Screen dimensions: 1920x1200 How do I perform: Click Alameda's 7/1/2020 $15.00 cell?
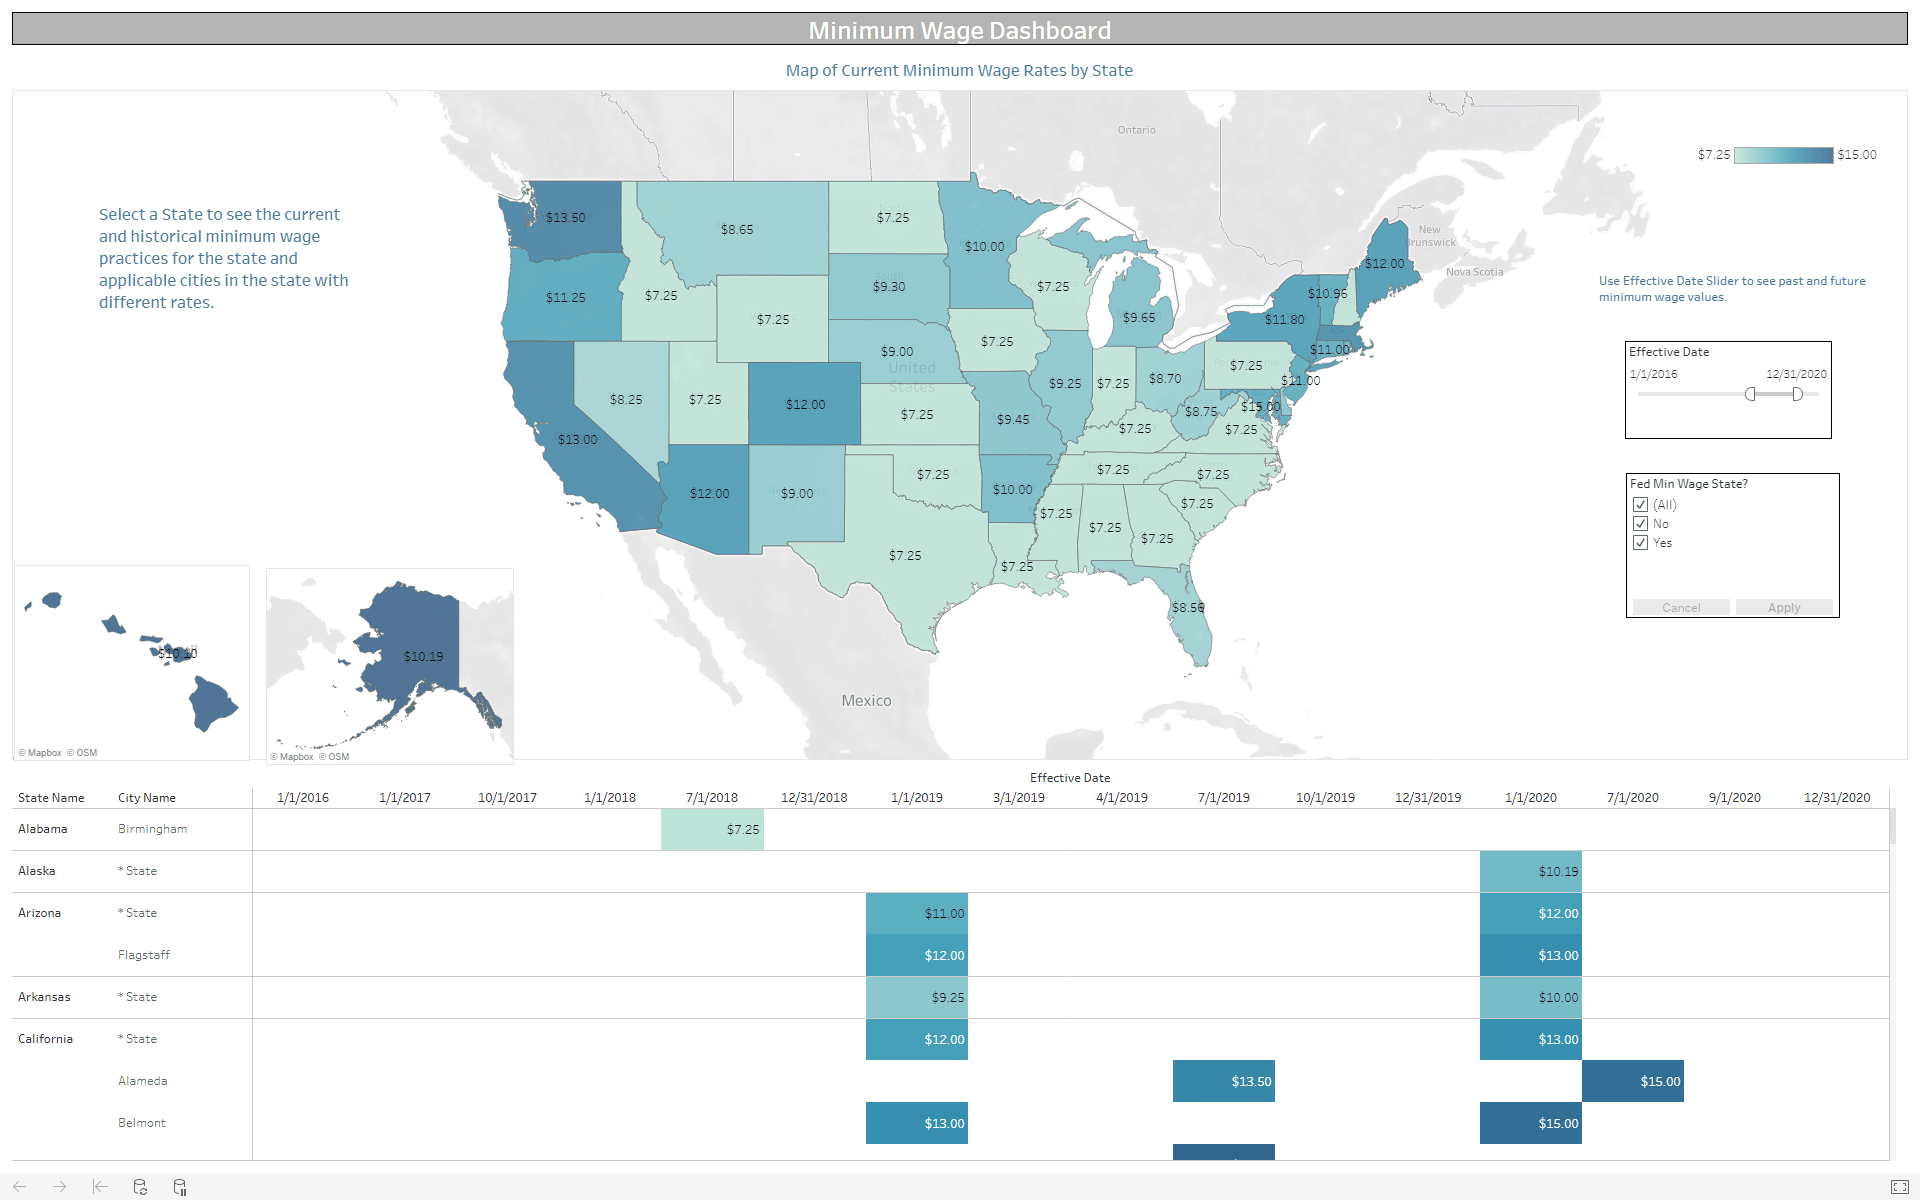(1633, 1082)
